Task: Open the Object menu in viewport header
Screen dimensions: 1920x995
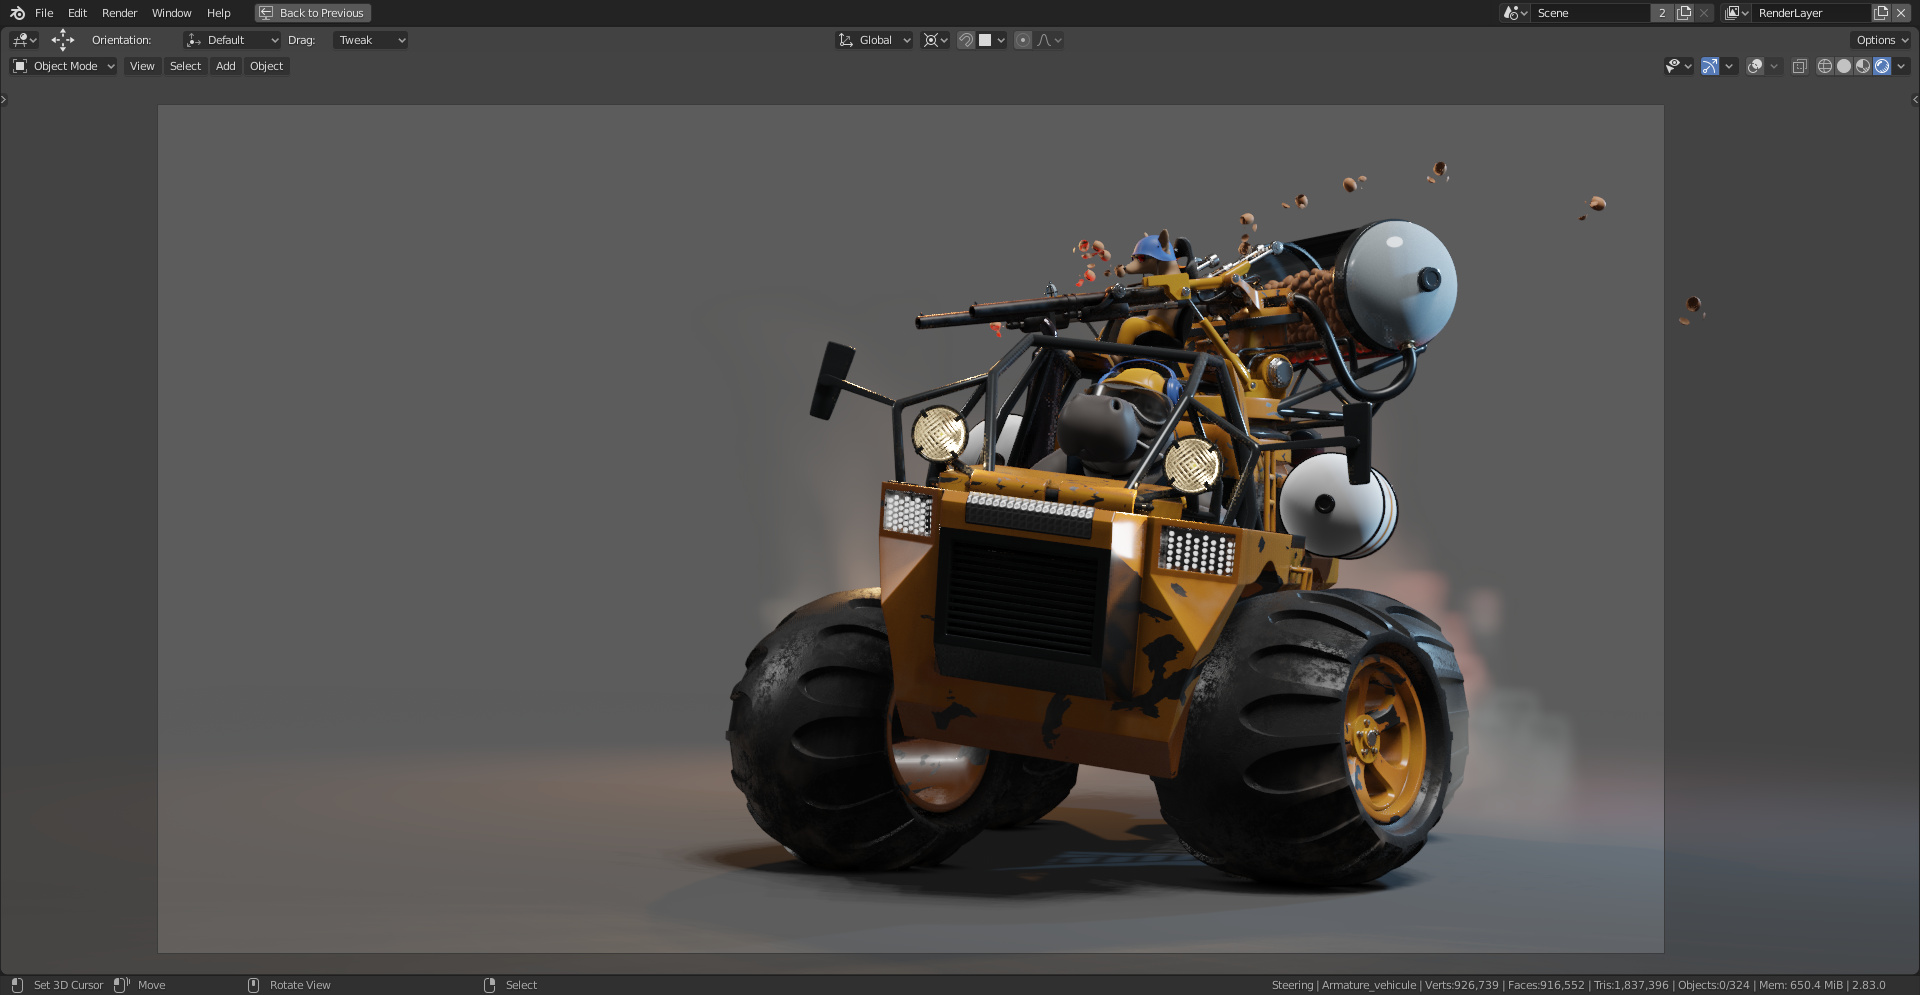Action: (266, 66)
